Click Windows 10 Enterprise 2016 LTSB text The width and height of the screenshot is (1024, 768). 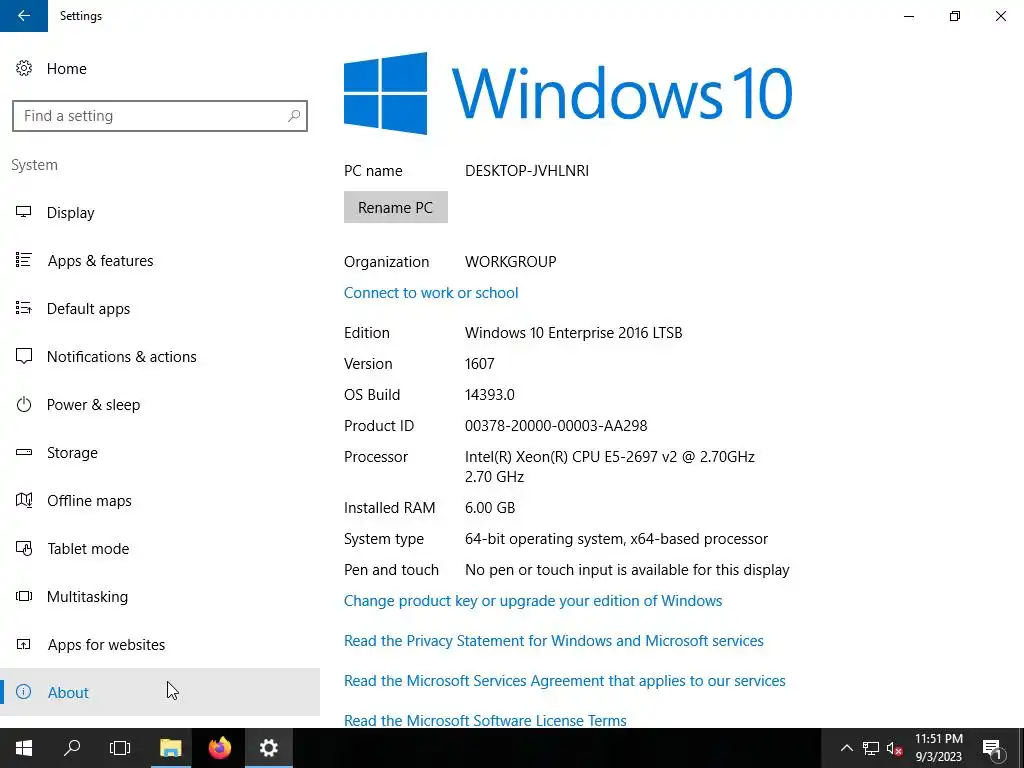573,332
